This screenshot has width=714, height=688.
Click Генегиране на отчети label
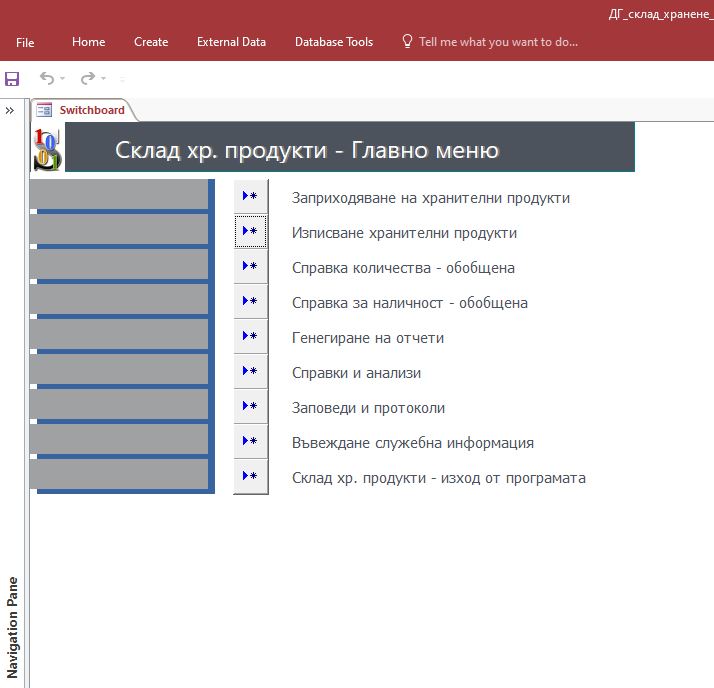coord(368,338)
